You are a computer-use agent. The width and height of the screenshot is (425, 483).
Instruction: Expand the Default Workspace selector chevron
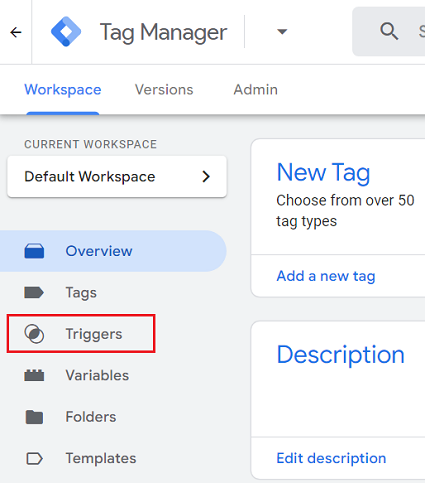(x=206, y=176)
